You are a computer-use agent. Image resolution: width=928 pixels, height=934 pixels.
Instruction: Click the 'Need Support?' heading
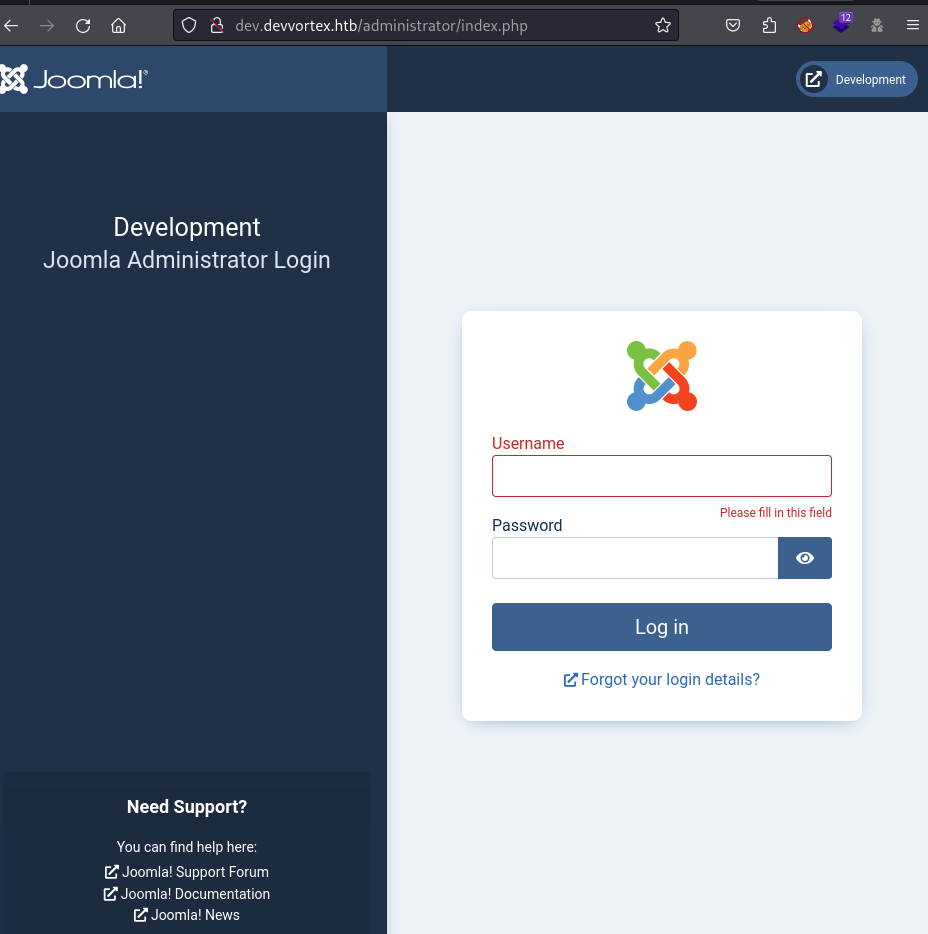point(187,807)
